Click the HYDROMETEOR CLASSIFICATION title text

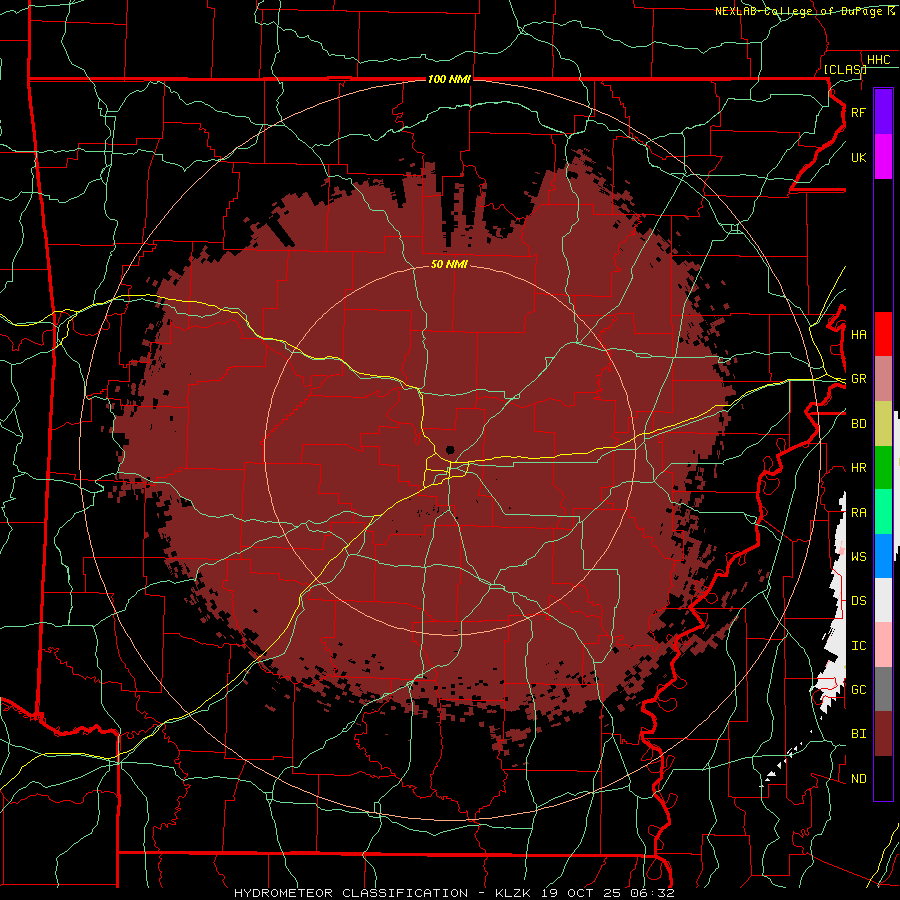351,893
